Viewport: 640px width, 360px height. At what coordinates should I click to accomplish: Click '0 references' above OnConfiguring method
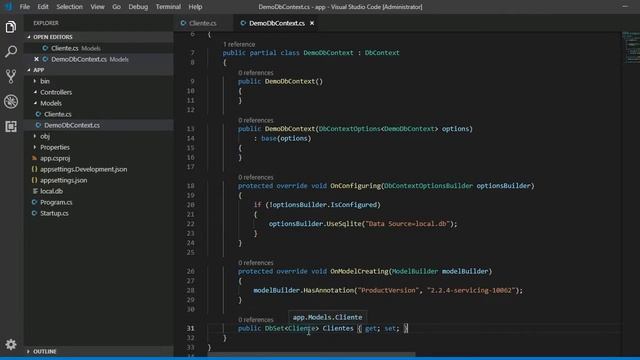coord(256,177)
